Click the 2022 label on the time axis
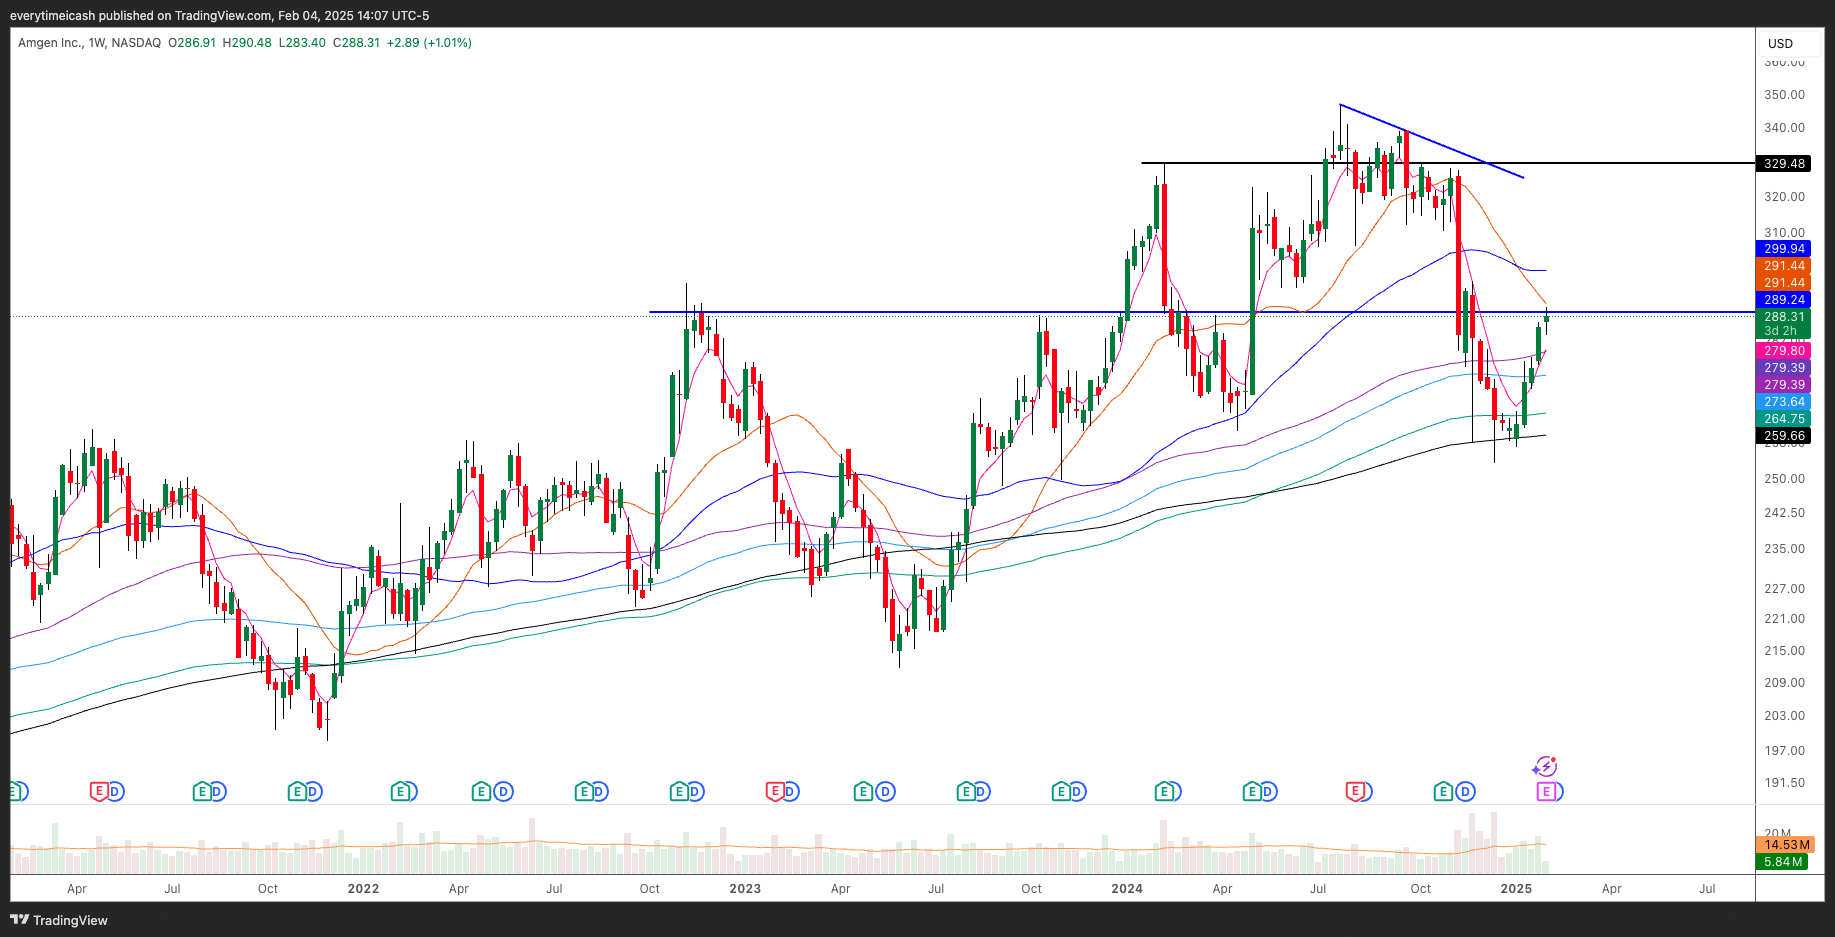 click(x=363, y=888)
